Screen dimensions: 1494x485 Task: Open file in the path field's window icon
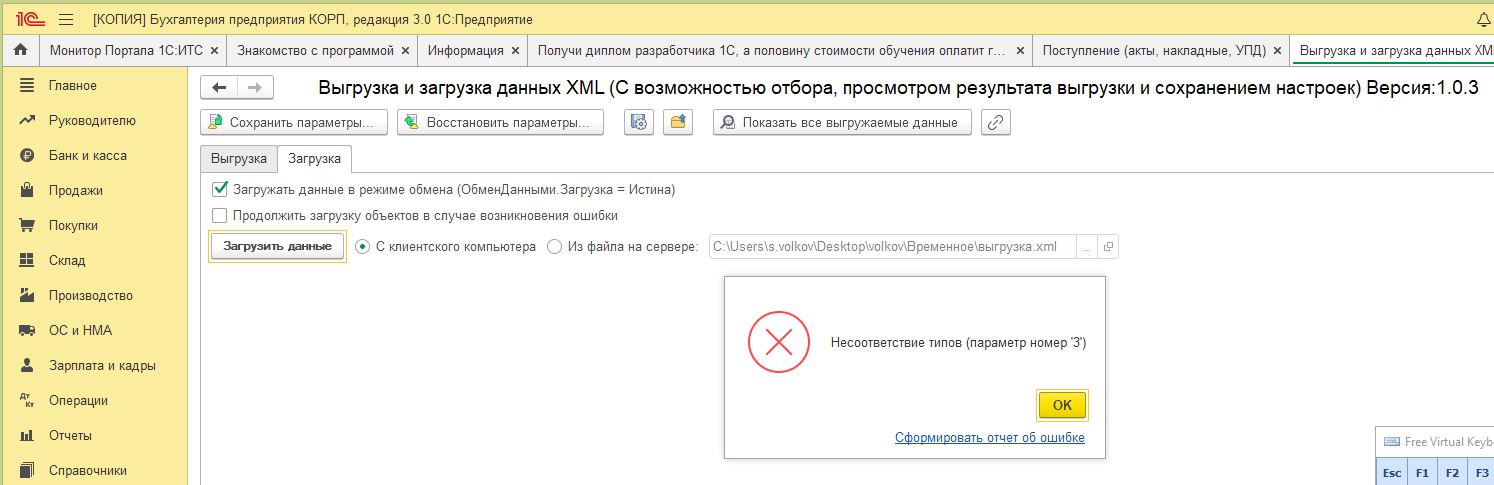tap(1108, 246)
